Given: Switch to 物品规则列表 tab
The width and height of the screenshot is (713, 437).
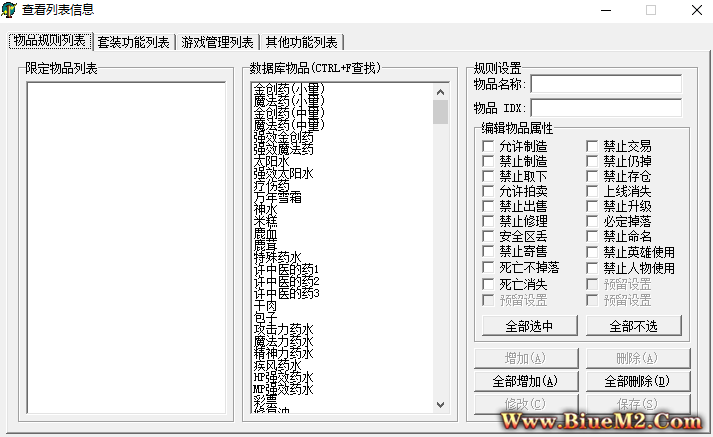Looking at the screenshot, I should 50,41.
